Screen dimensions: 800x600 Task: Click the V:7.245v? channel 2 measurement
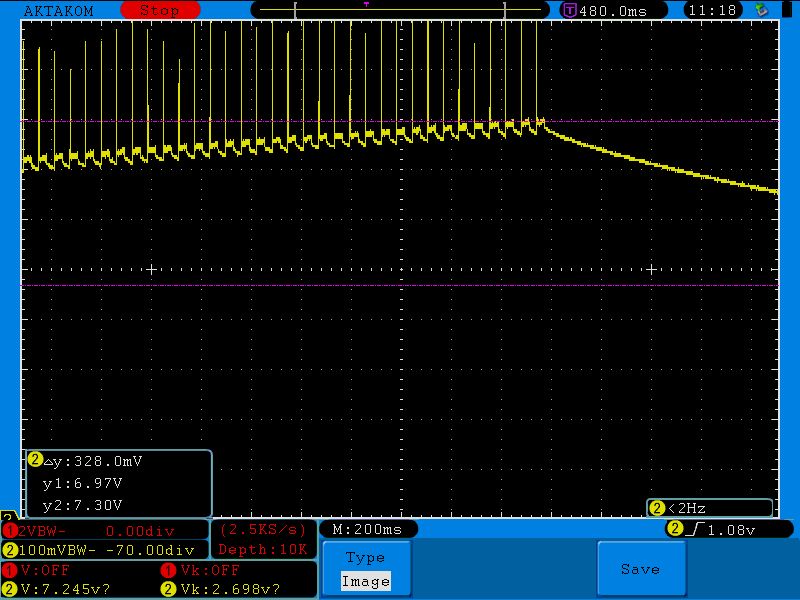click(x=65, y=589)
